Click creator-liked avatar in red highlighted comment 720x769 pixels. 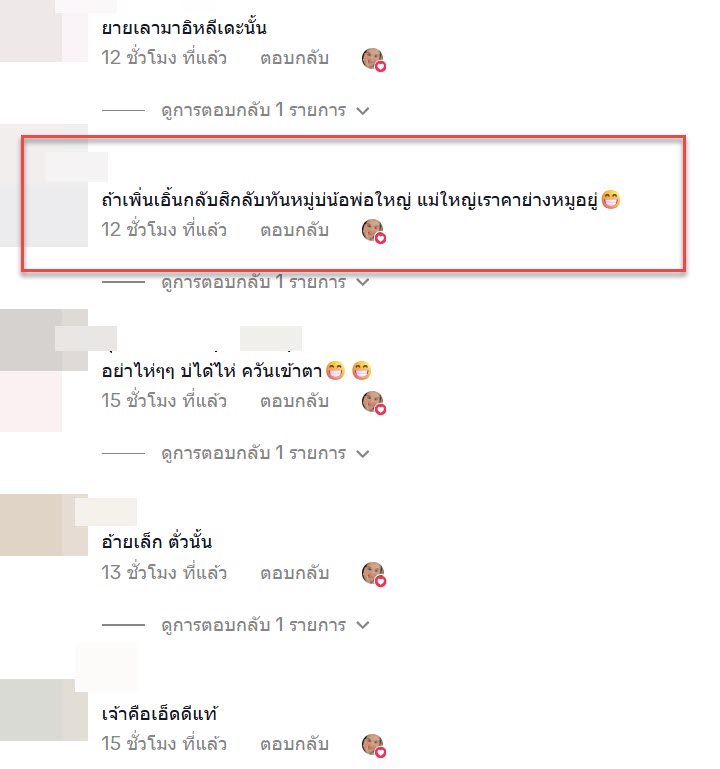(374, 231)
